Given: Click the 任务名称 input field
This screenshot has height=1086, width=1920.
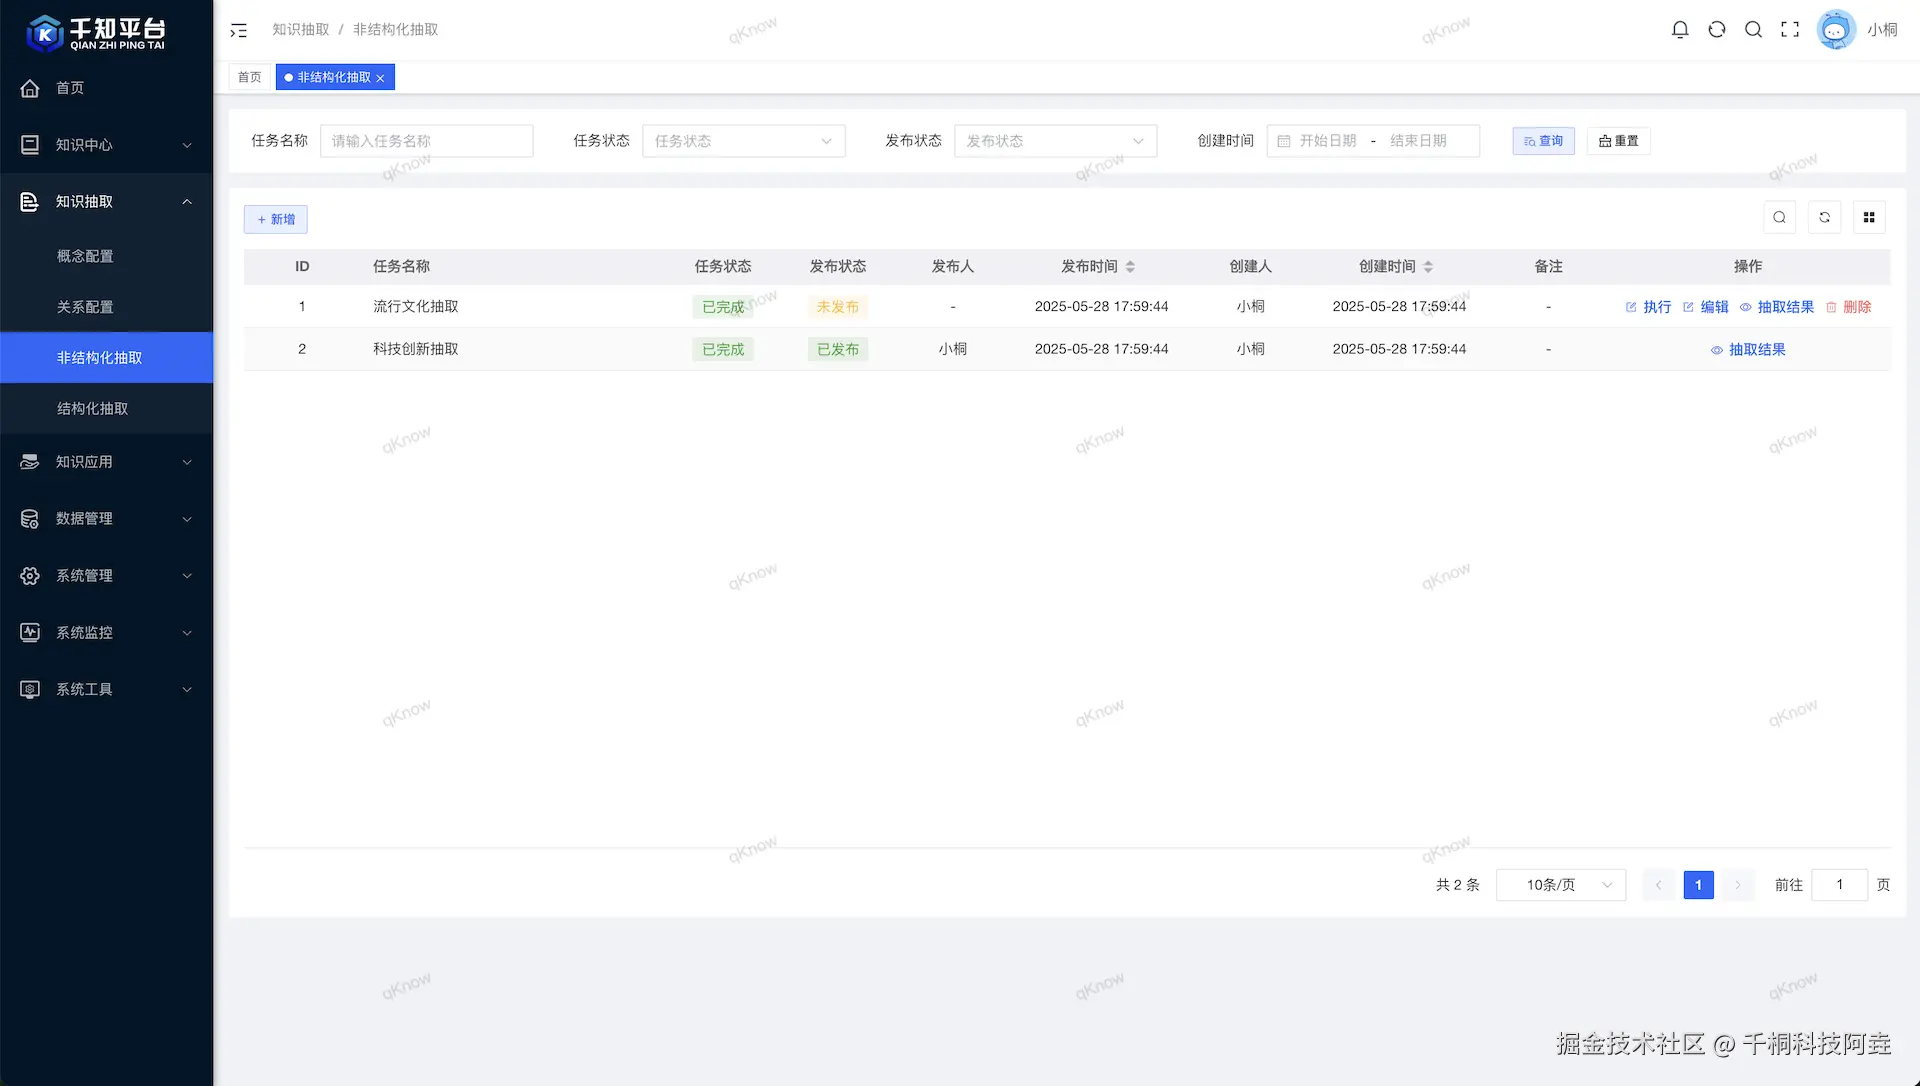Looking at the screenshot, I should click(427, 141).
